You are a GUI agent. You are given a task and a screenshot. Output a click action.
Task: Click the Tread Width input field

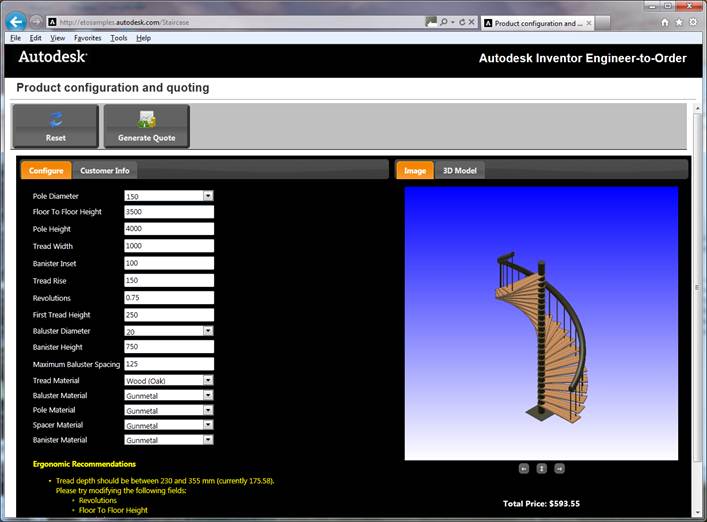(169, 246)
